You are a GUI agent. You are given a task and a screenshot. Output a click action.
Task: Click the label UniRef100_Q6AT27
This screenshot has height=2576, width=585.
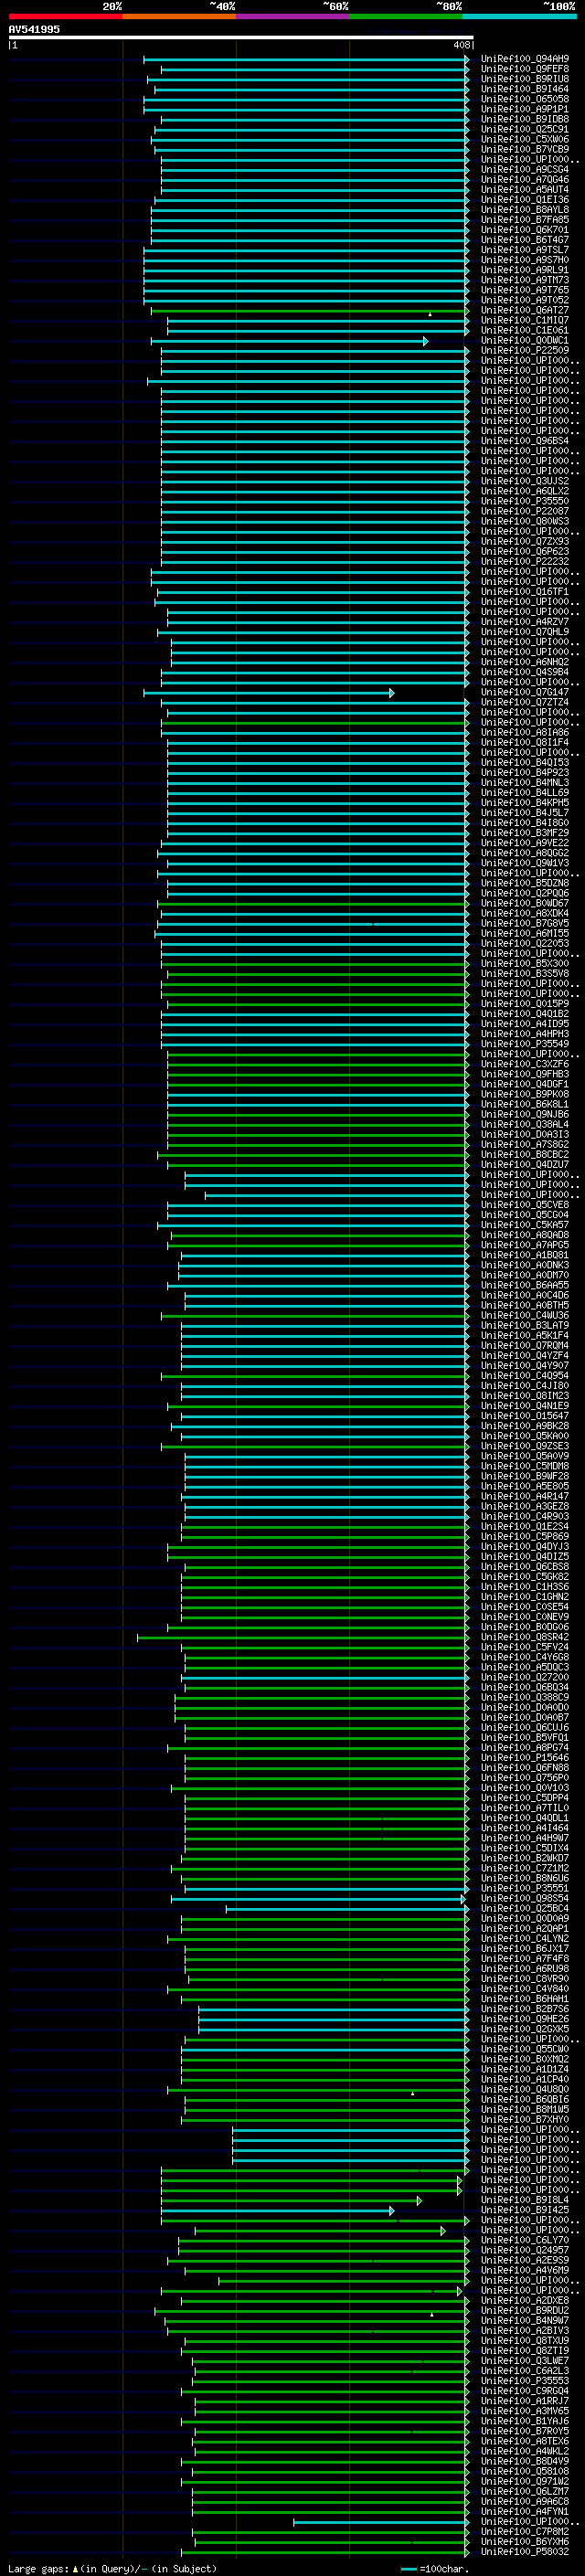point(525,310)
